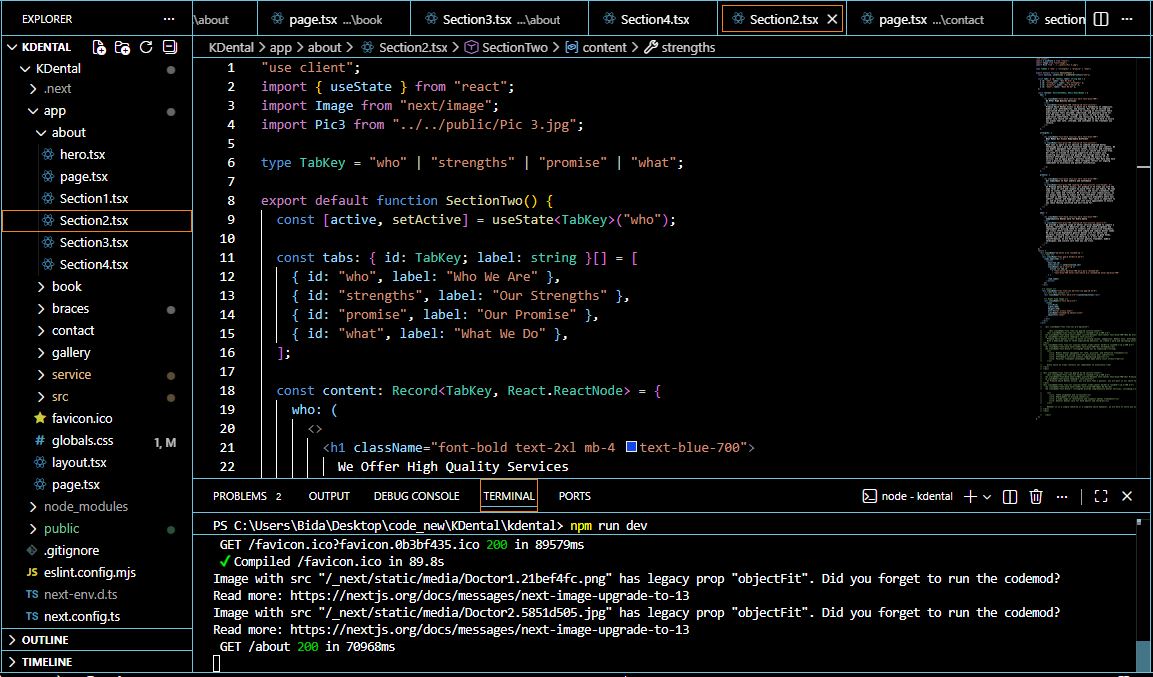Close the terminal panel
Image resolution: width=1153 pixels, height=677 pixels.
point(1127,496)
